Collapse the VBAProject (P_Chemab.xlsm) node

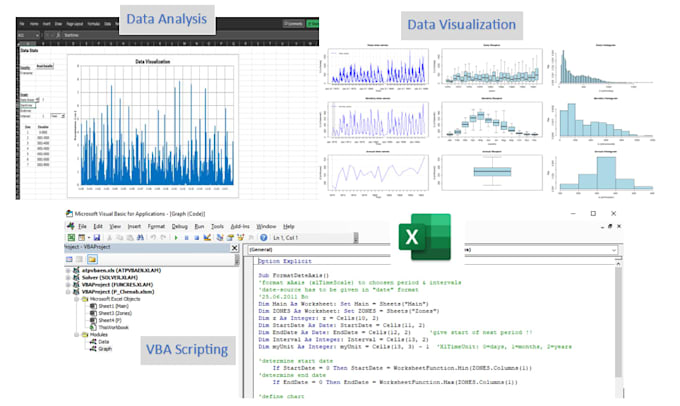(68, 292)
